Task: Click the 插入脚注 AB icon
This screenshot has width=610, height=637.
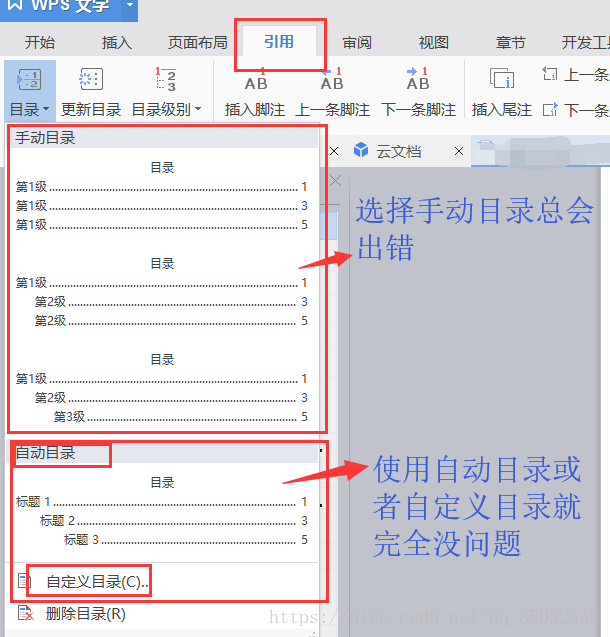Action: (256, 79)
